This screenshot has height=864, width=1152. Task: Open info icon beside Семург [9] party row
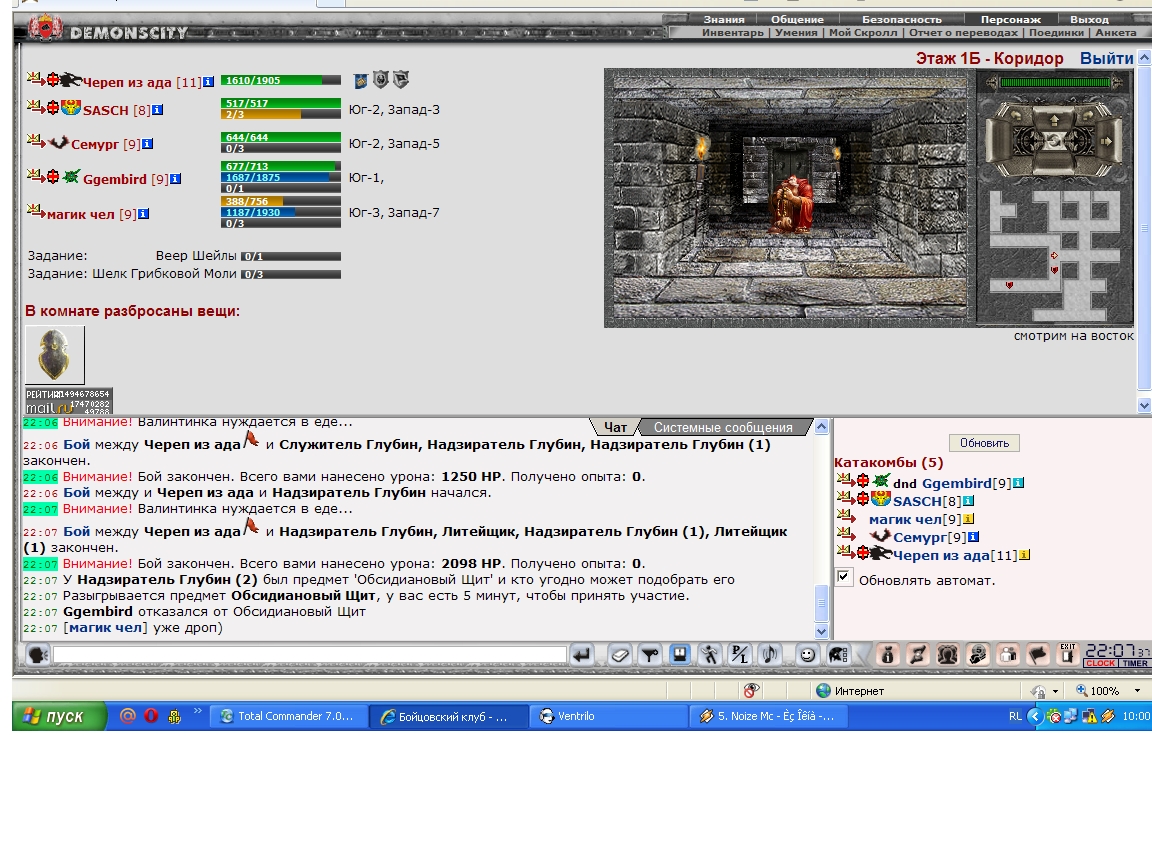148,143
